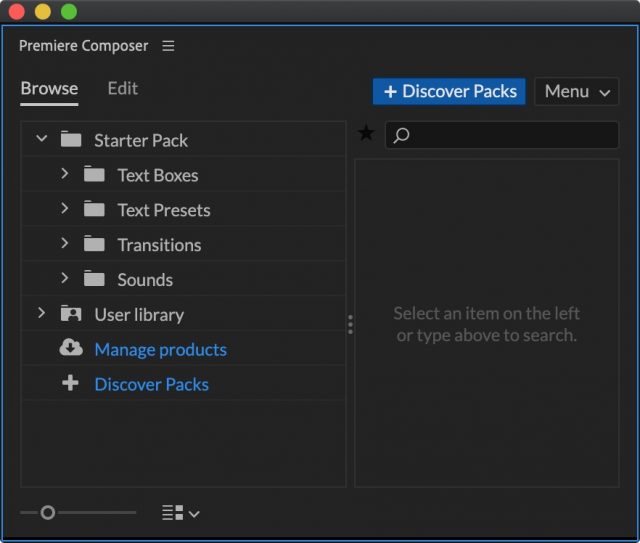Switch to the Edit tab
The image size is (640, 543).
click(x=123, y=88)
